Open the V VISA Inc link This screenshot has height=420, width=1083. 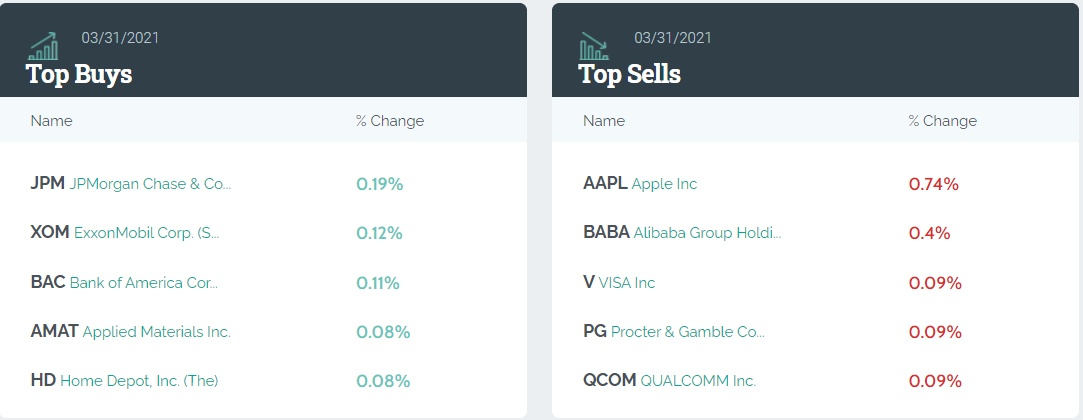click(619, 282)
